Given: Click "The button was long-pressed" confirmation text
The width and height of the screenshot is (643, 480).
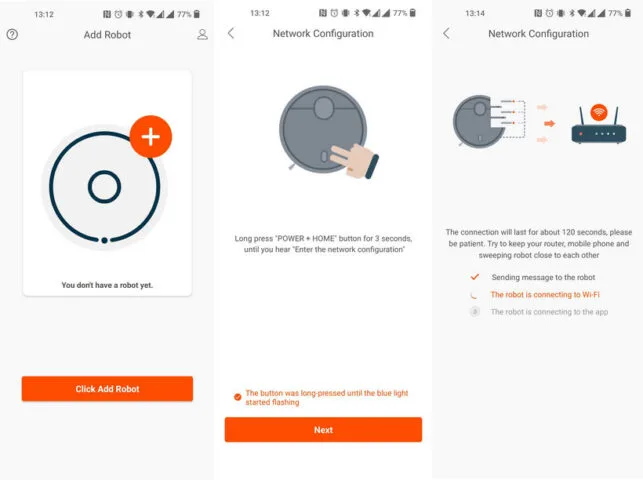Looking at the screenshot, I should [x=327, y=398].
